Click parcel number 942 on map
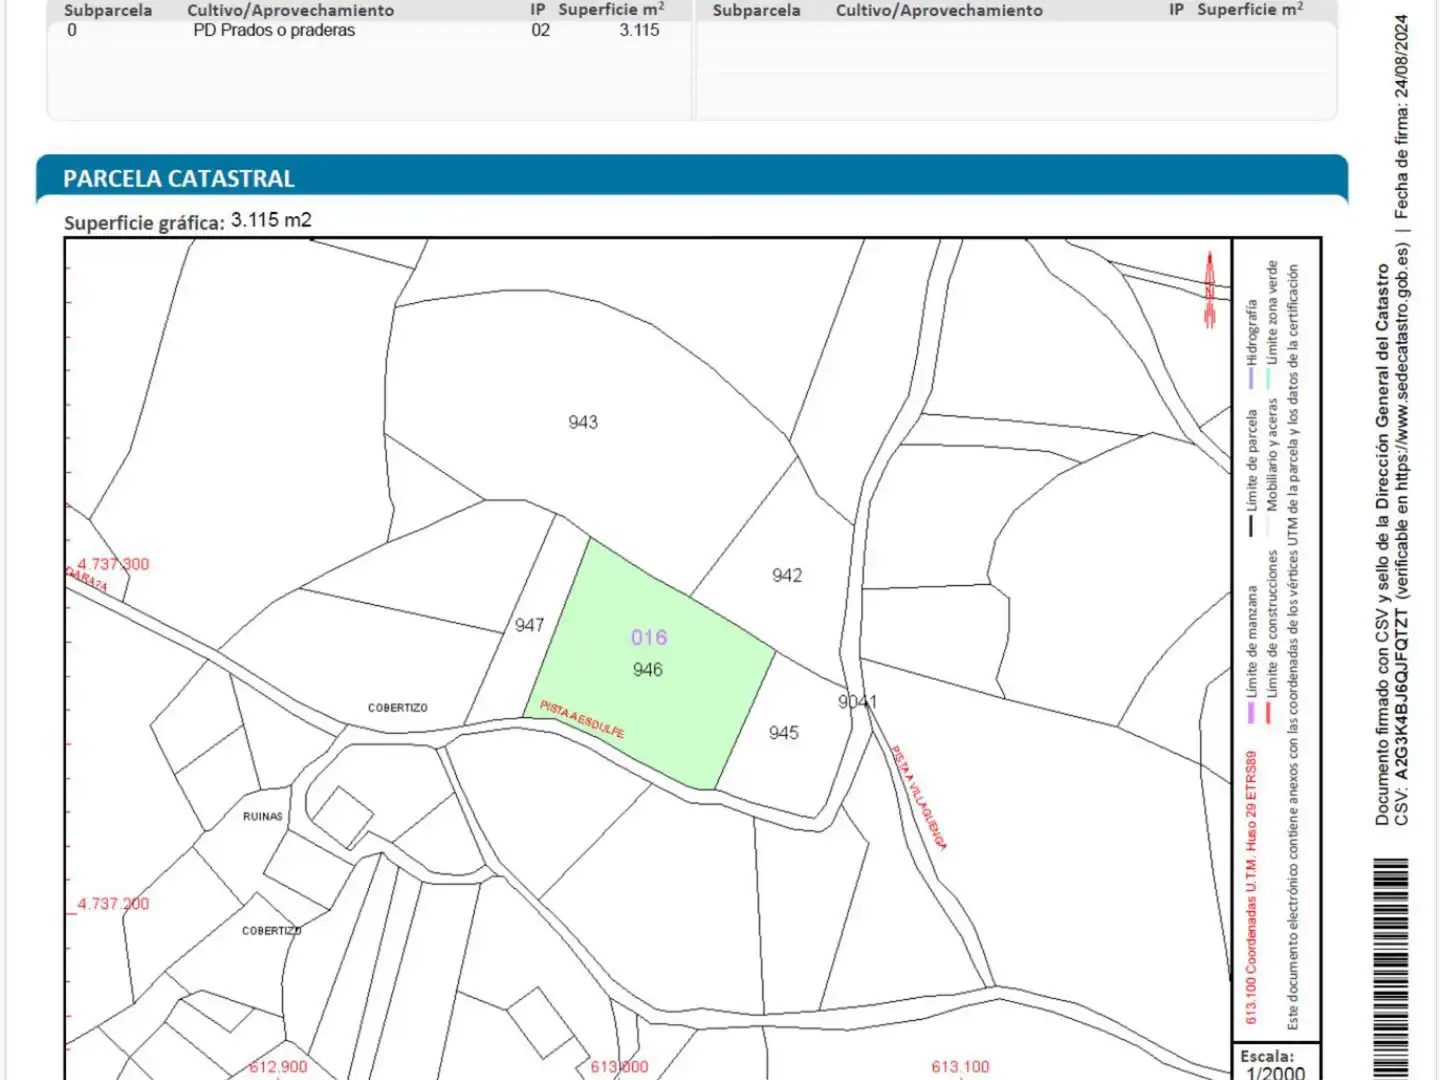Screen dimensions: 1440x1080 (x=787, y=575)
